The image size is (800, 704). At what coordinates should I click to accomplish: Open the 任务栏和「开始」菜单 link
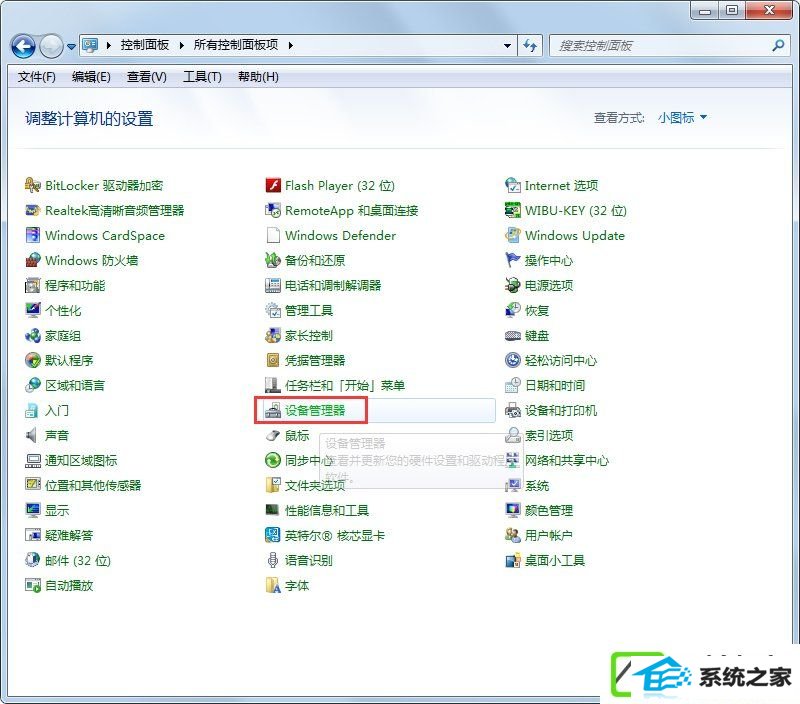(x=345, y=386)
